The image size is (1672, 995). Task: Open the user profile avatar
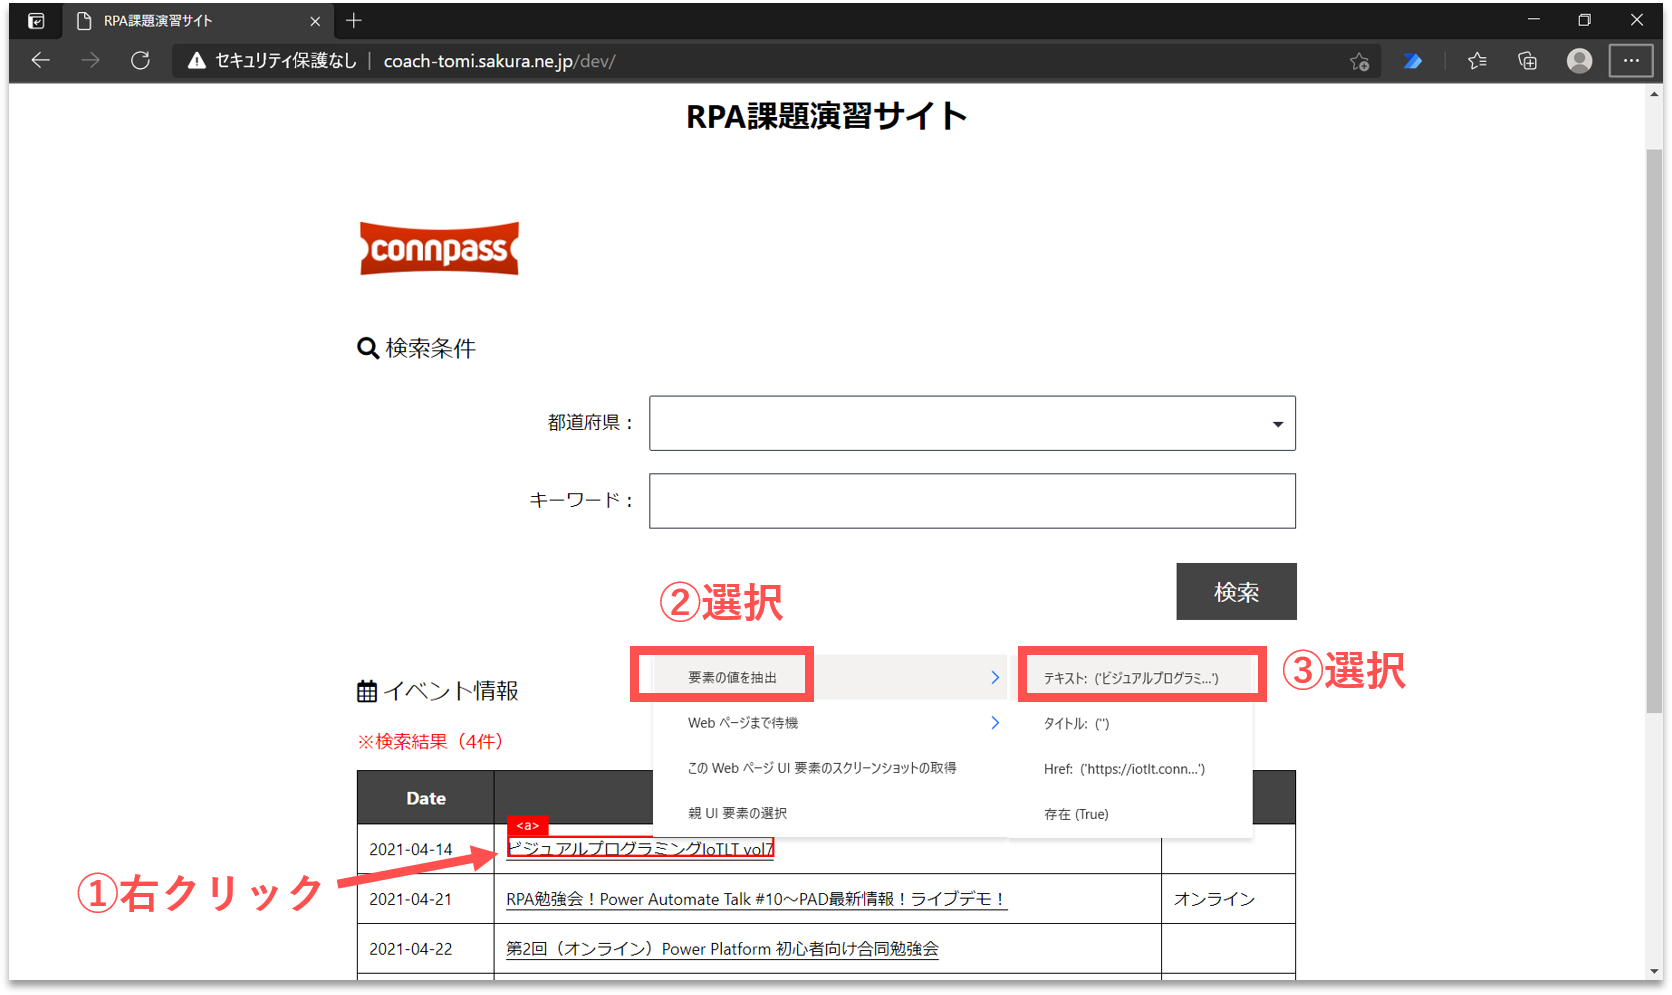point(1579,61)
